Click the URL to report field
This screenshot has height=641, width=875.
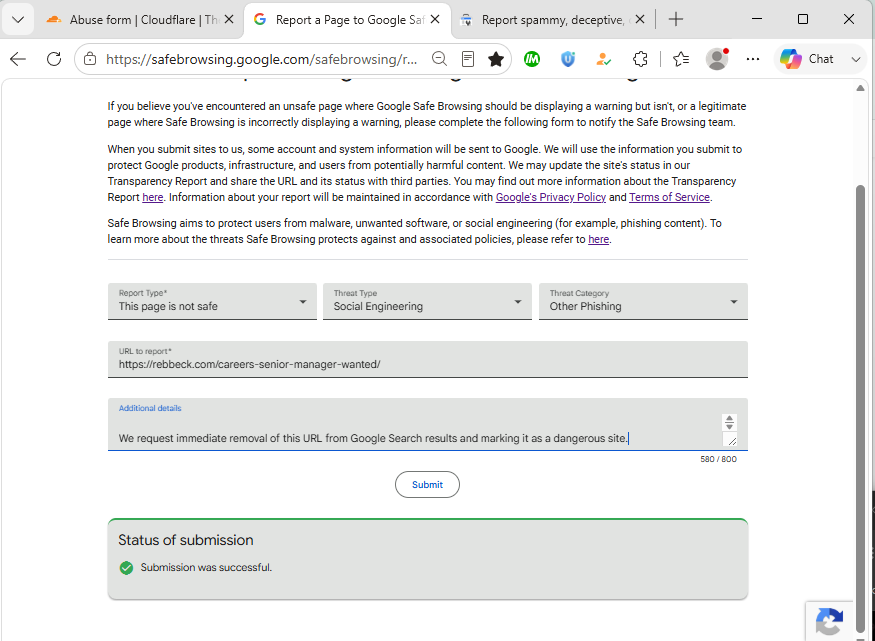coord(427,359)
